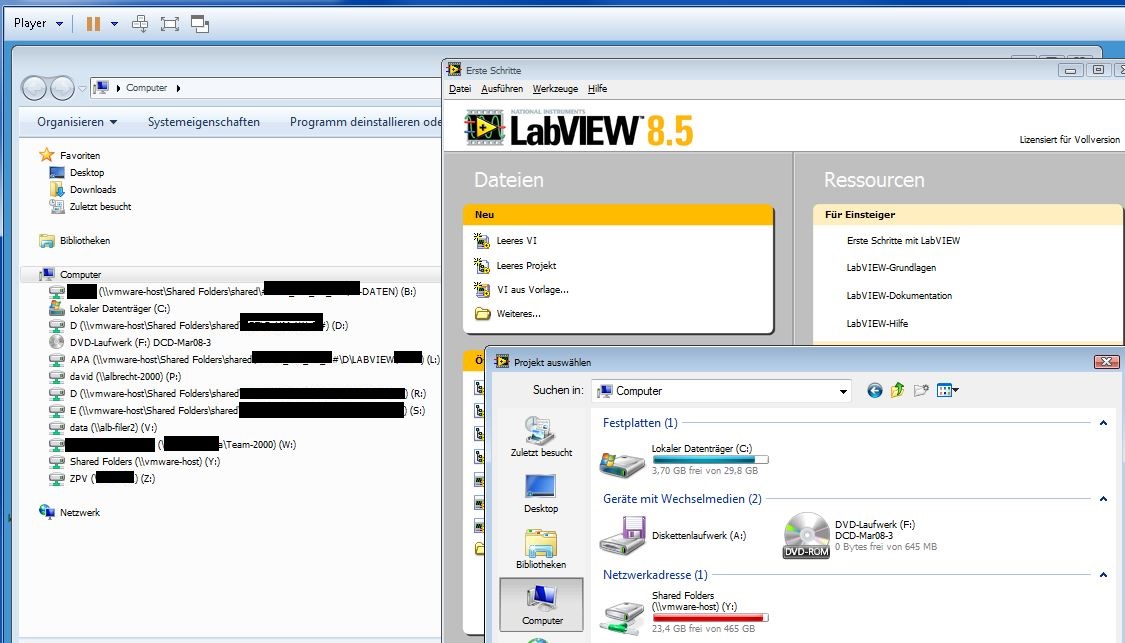Select david (\\albrecht-2000) (P:) in tree
Viewport: 1125px width, 643px height.
(116, 377)
